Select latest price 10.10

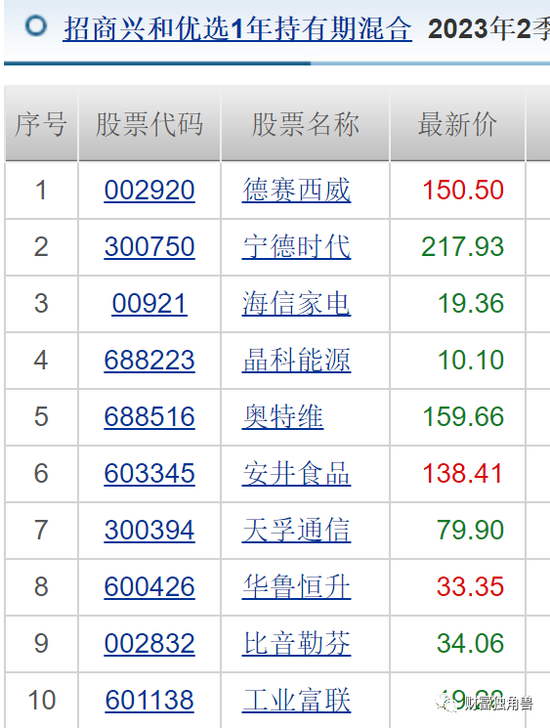point(471,360)
